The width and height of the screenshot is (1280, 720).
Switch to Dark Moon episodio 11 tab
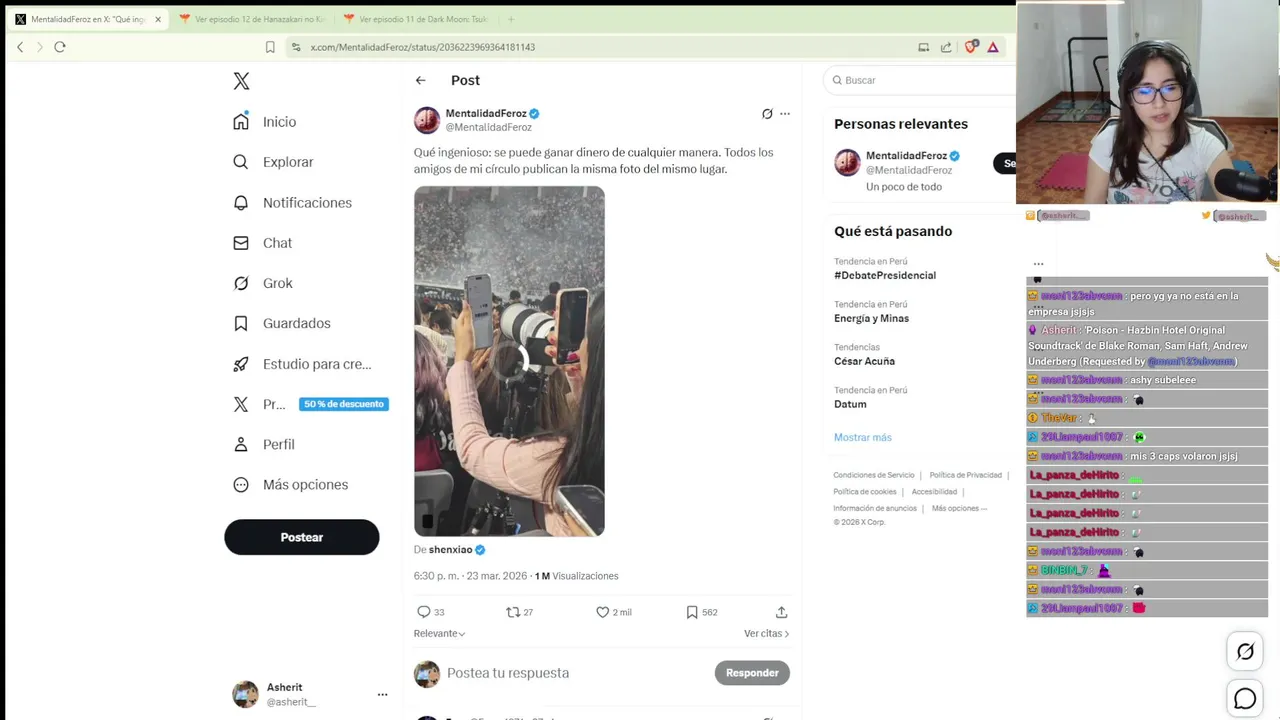pyautogui.click(x=415, y=19)
